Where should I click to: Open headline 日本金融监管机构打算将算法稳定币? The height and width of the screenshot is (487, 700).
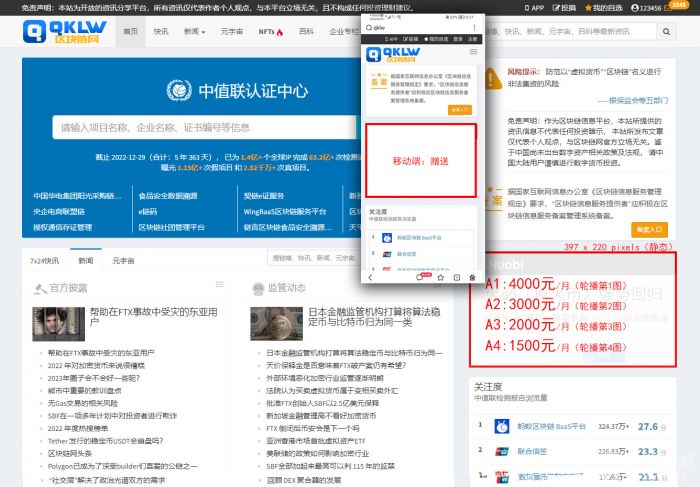(x=374, y=316)
